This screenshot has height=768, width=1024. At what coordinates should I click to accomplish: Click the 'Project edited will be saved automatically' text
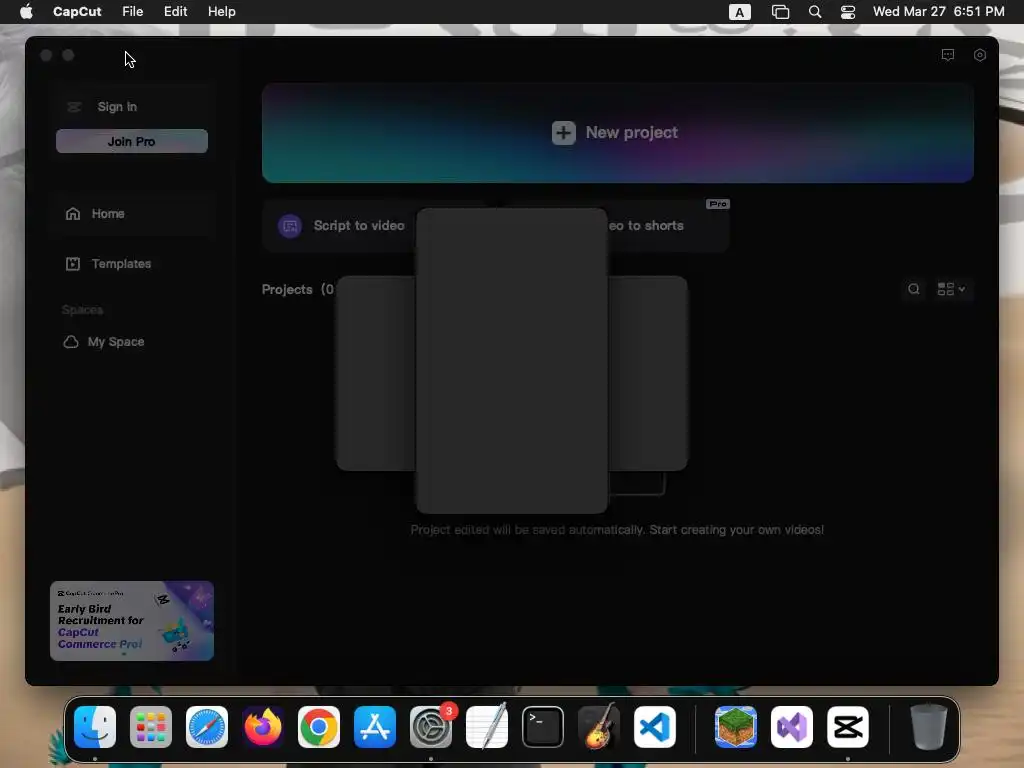[617, 530]
